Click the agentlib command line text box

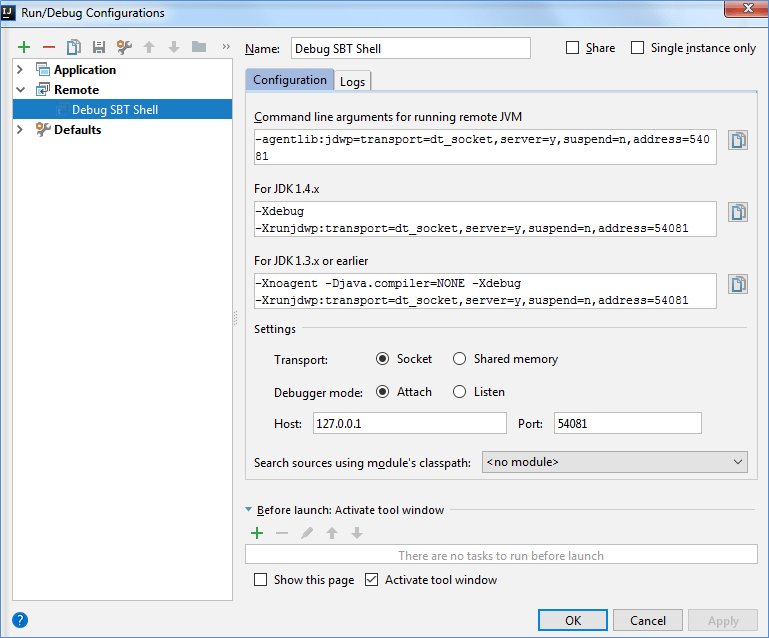485,147
